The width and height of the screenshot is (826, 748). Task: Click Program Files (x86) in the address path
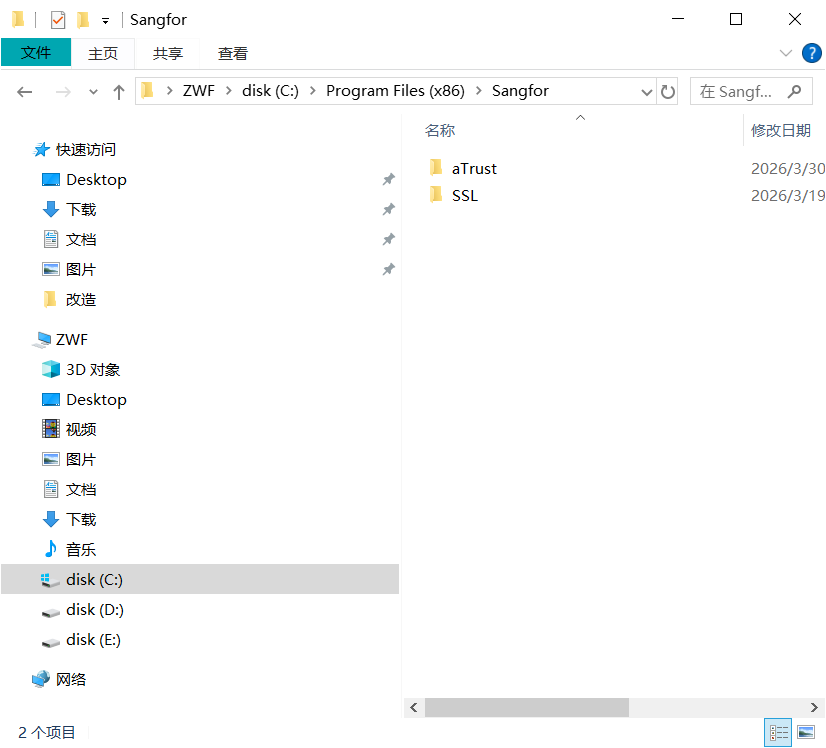395,91
